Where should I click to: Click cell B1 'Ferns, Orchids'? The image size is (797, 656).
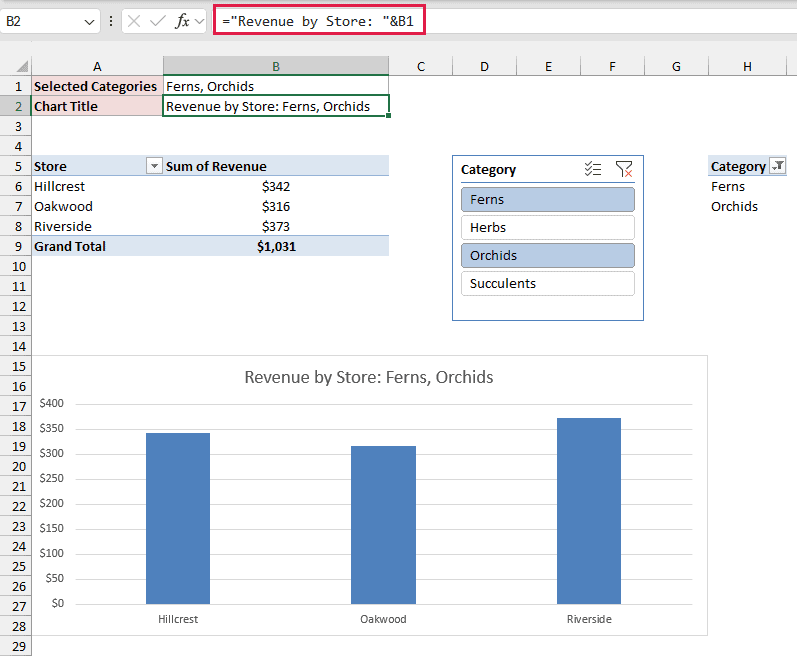pyautogui.click(x=276, y=86)
